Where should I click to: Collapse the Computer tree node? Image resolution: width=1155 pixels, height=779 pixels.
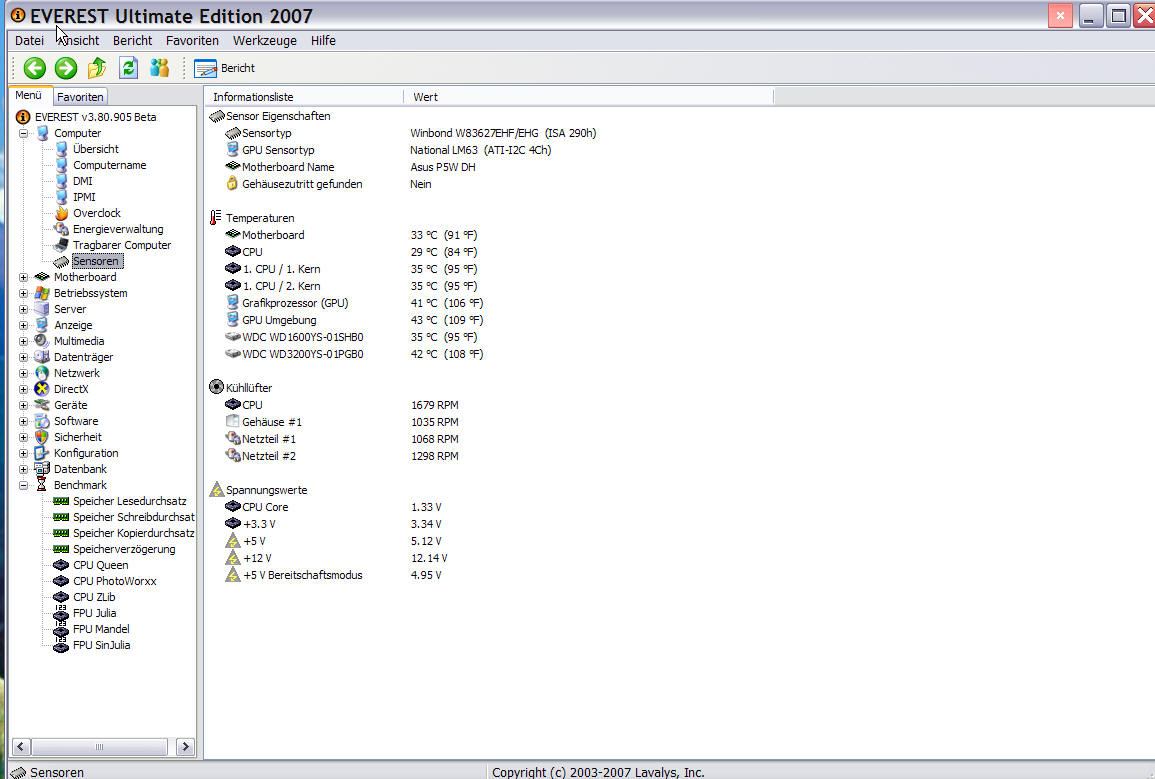pos(24,133)
